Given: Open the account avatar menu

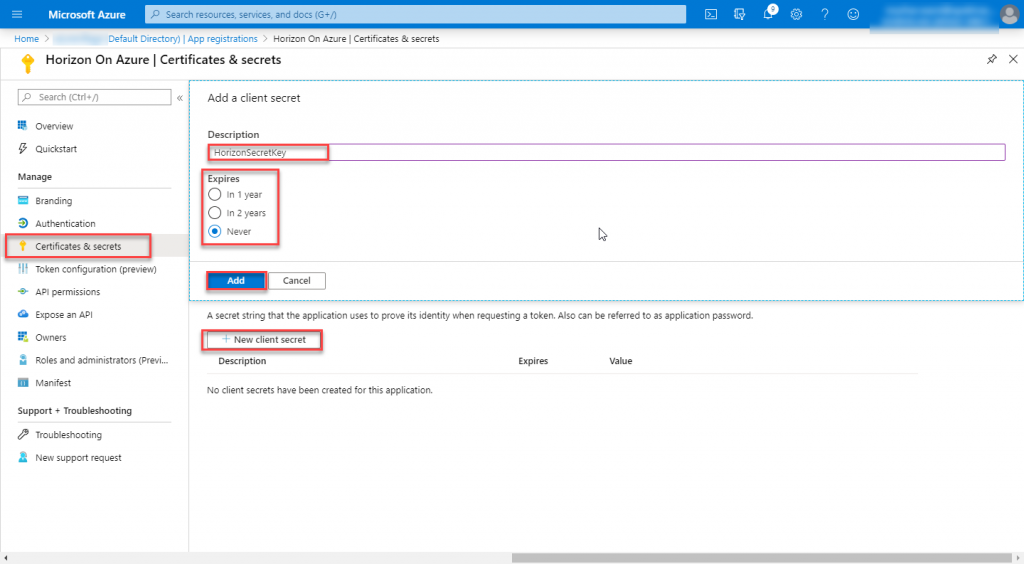Looking at the screenshot, I should pos(1009,14).
